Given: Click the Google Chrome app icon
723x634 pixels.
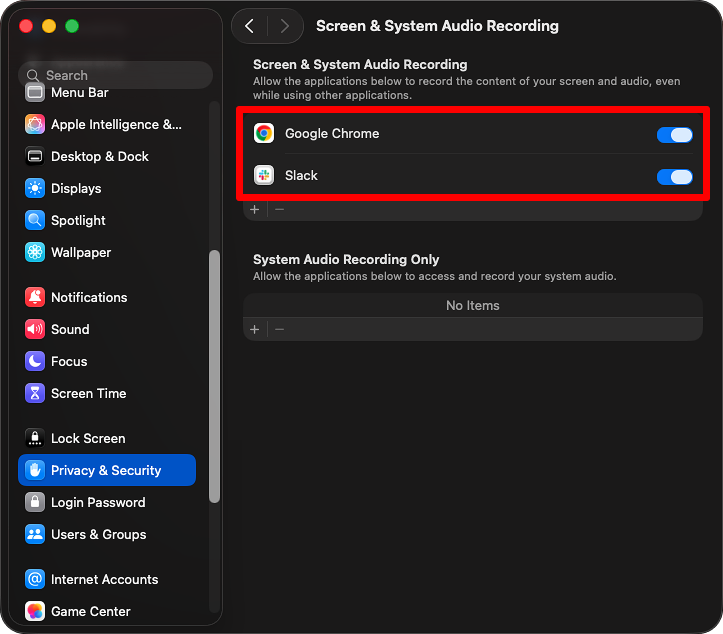Looking at the screenshot, I should point(264,133).
